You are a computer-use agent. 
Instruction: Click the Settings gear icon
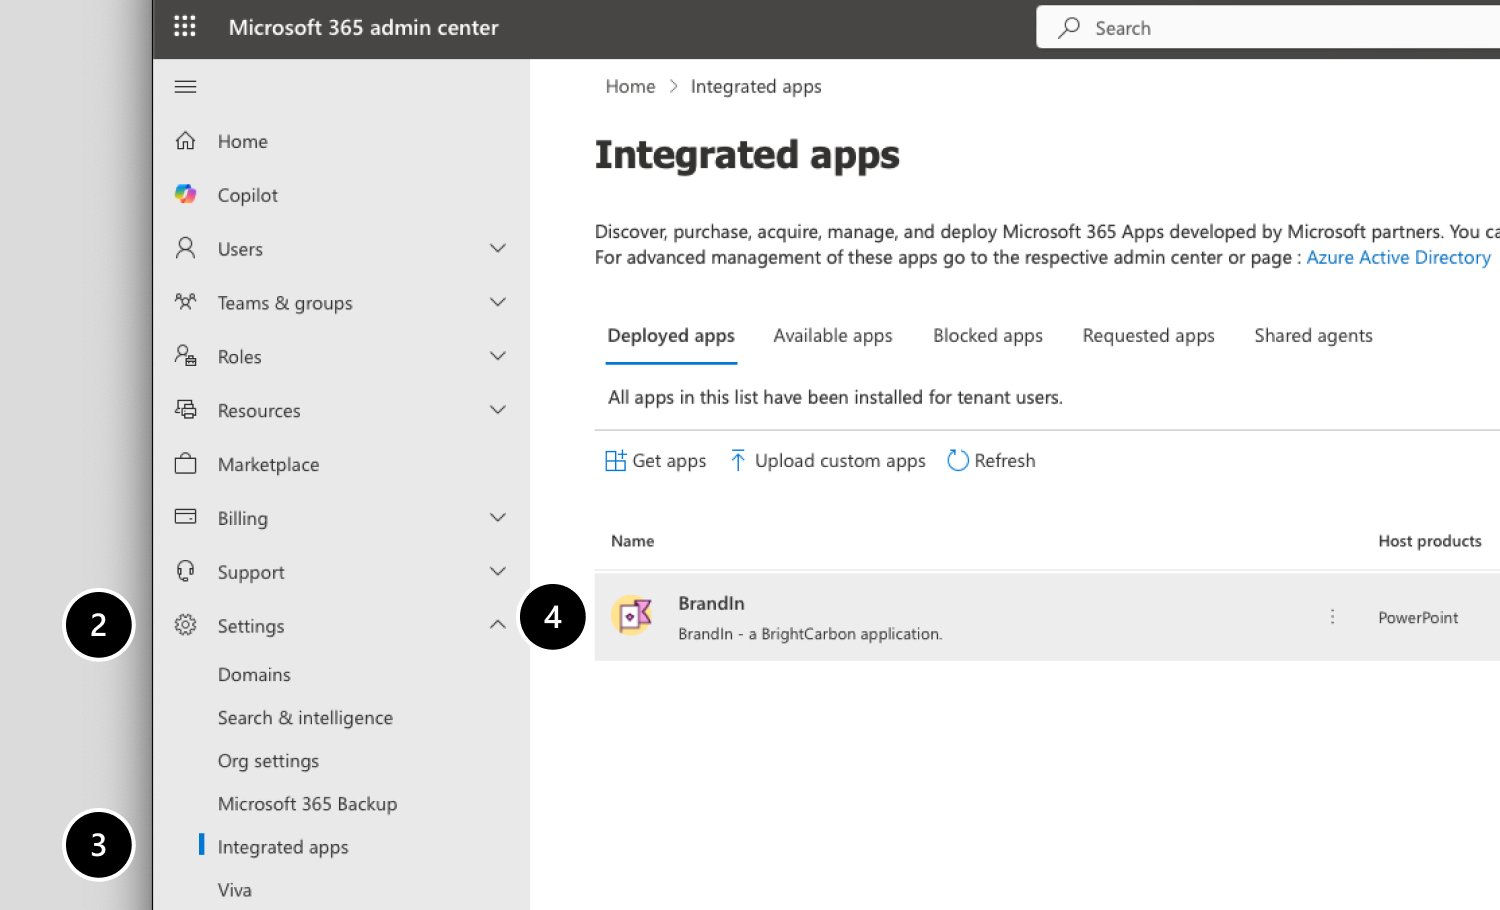pyautogui.click(x=185, y=625)
